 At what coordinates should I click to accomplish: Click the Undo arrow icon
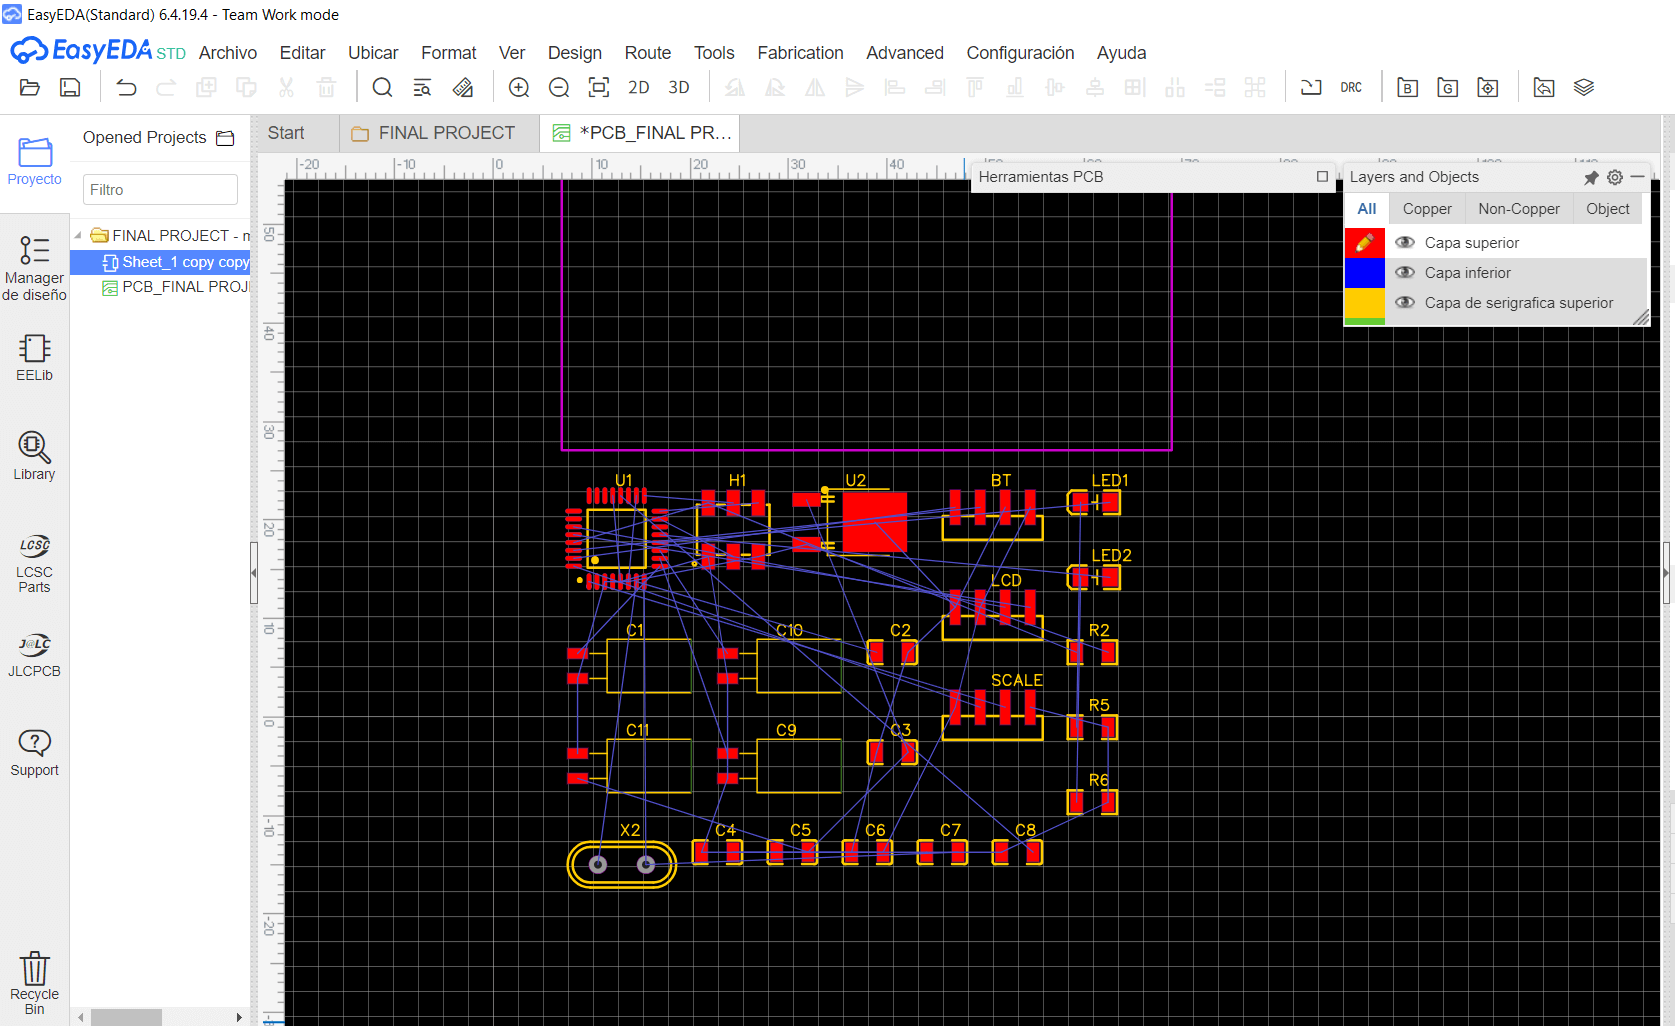(126, 88)
